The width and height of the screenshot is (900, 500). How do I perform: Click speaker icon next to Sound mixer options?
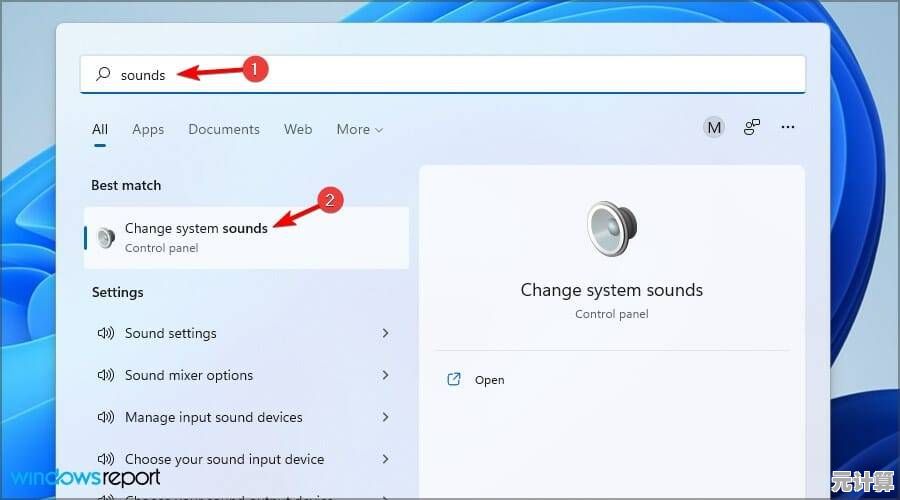coord(105,376)
